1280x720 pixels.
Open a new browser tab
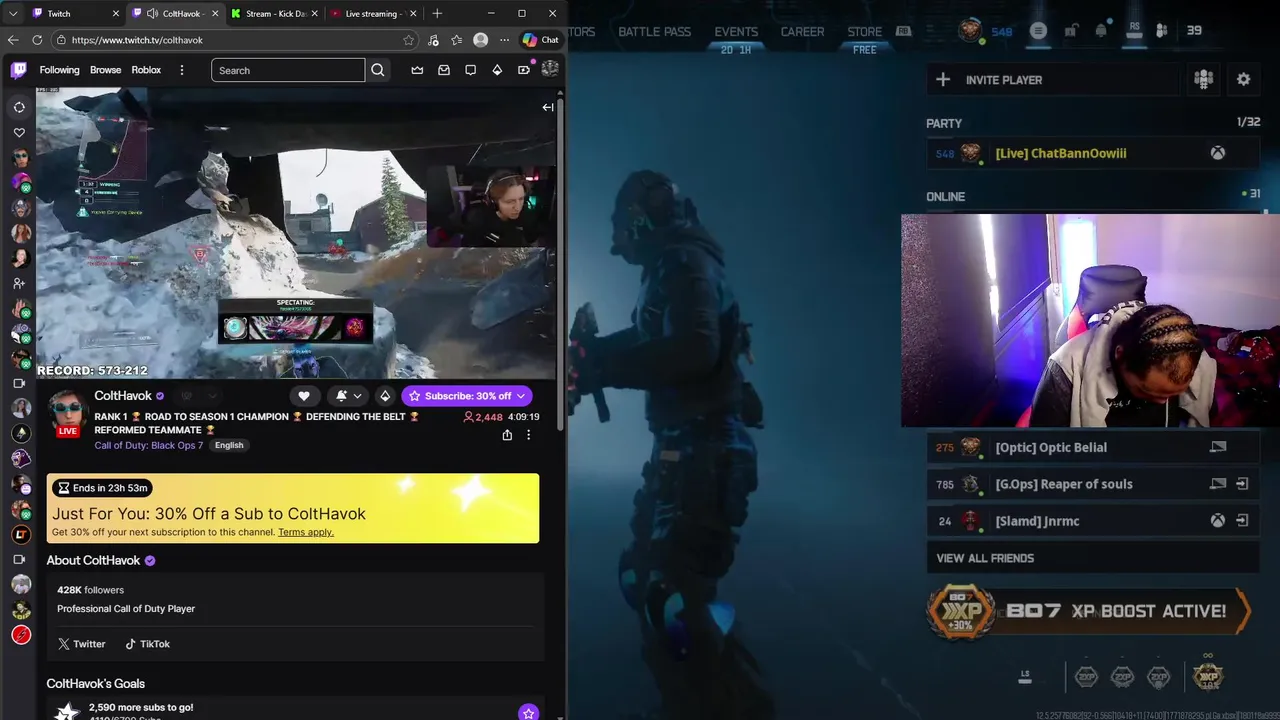tap(437, 13)
